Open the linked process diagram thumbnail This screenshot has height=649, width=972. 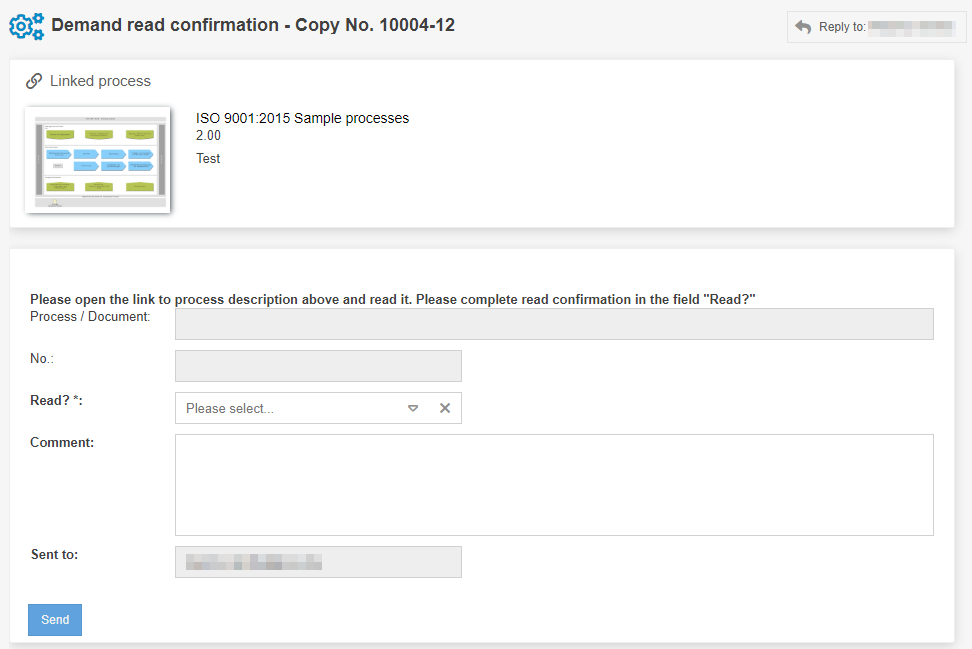pos(98,159)
